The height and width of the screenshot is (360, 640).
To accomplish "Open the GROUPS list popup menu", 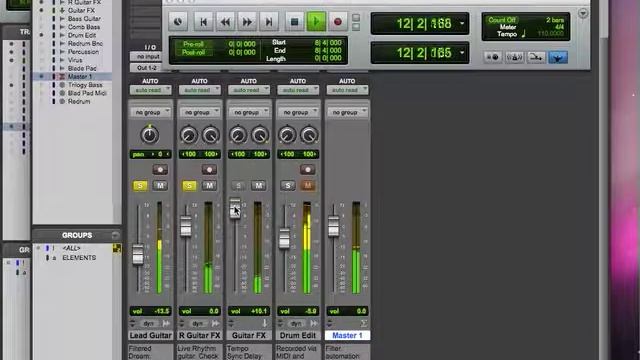I will pos(115,235).
